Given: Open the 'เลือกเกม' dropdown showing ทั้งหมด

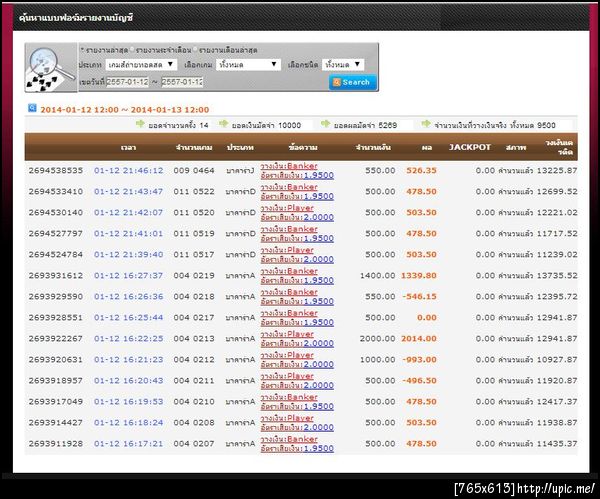Looking at the screenshot, I should [248, 64].
